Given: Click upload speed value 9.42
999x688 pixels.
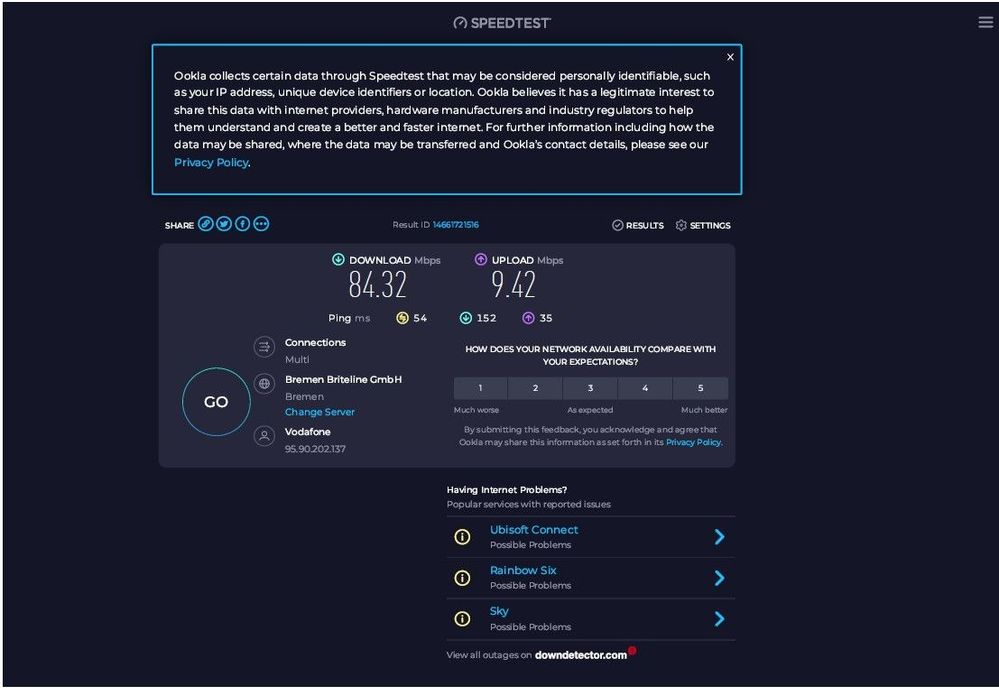Looking at the screenshot, I should (x=513, y=285).
